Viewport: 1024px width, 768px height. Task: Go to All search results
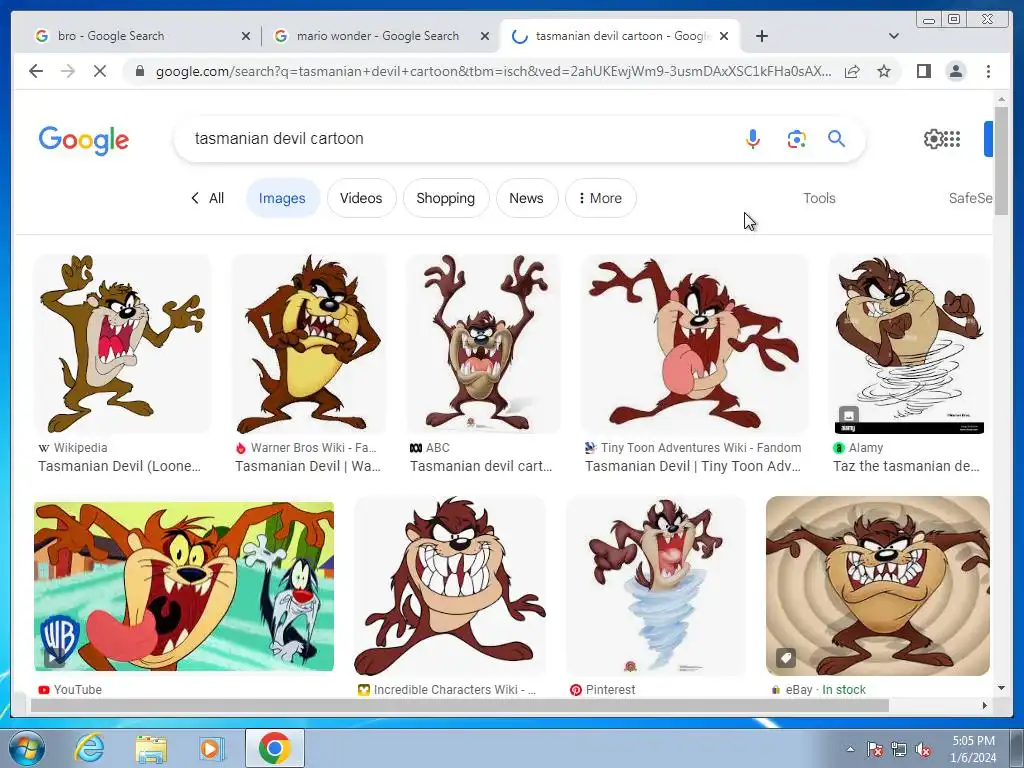coord(207,198)
